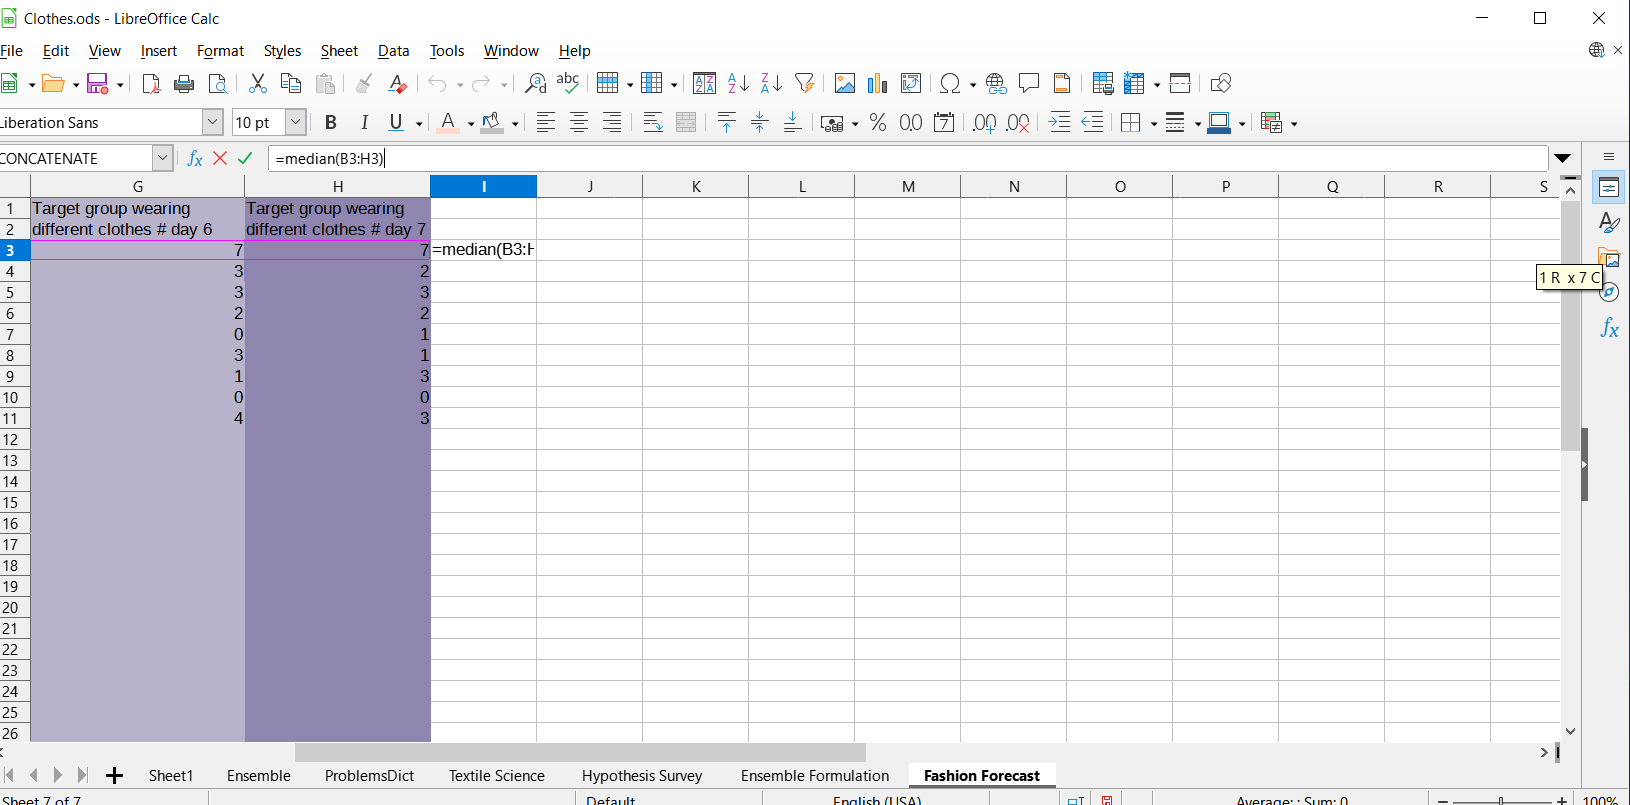This screenshot has height=805, width=1630.
Task: Go to the first sheet tab
Action: tap(9, 776)
